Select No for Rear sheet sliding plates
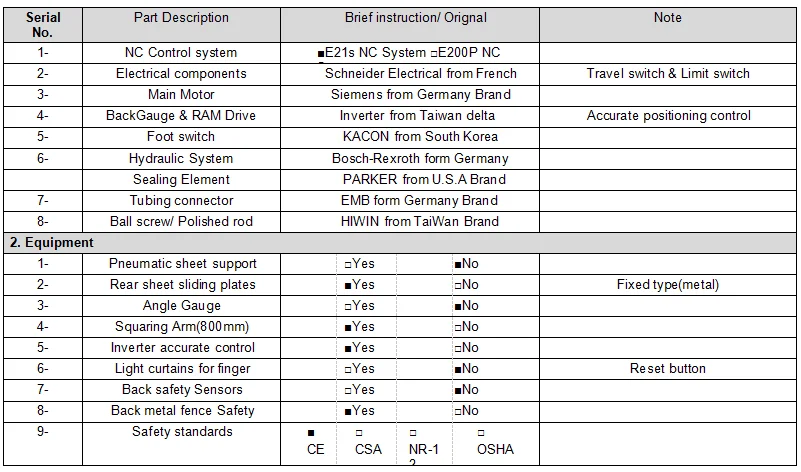This screenshot has height=472, width=801. point(458,285)
